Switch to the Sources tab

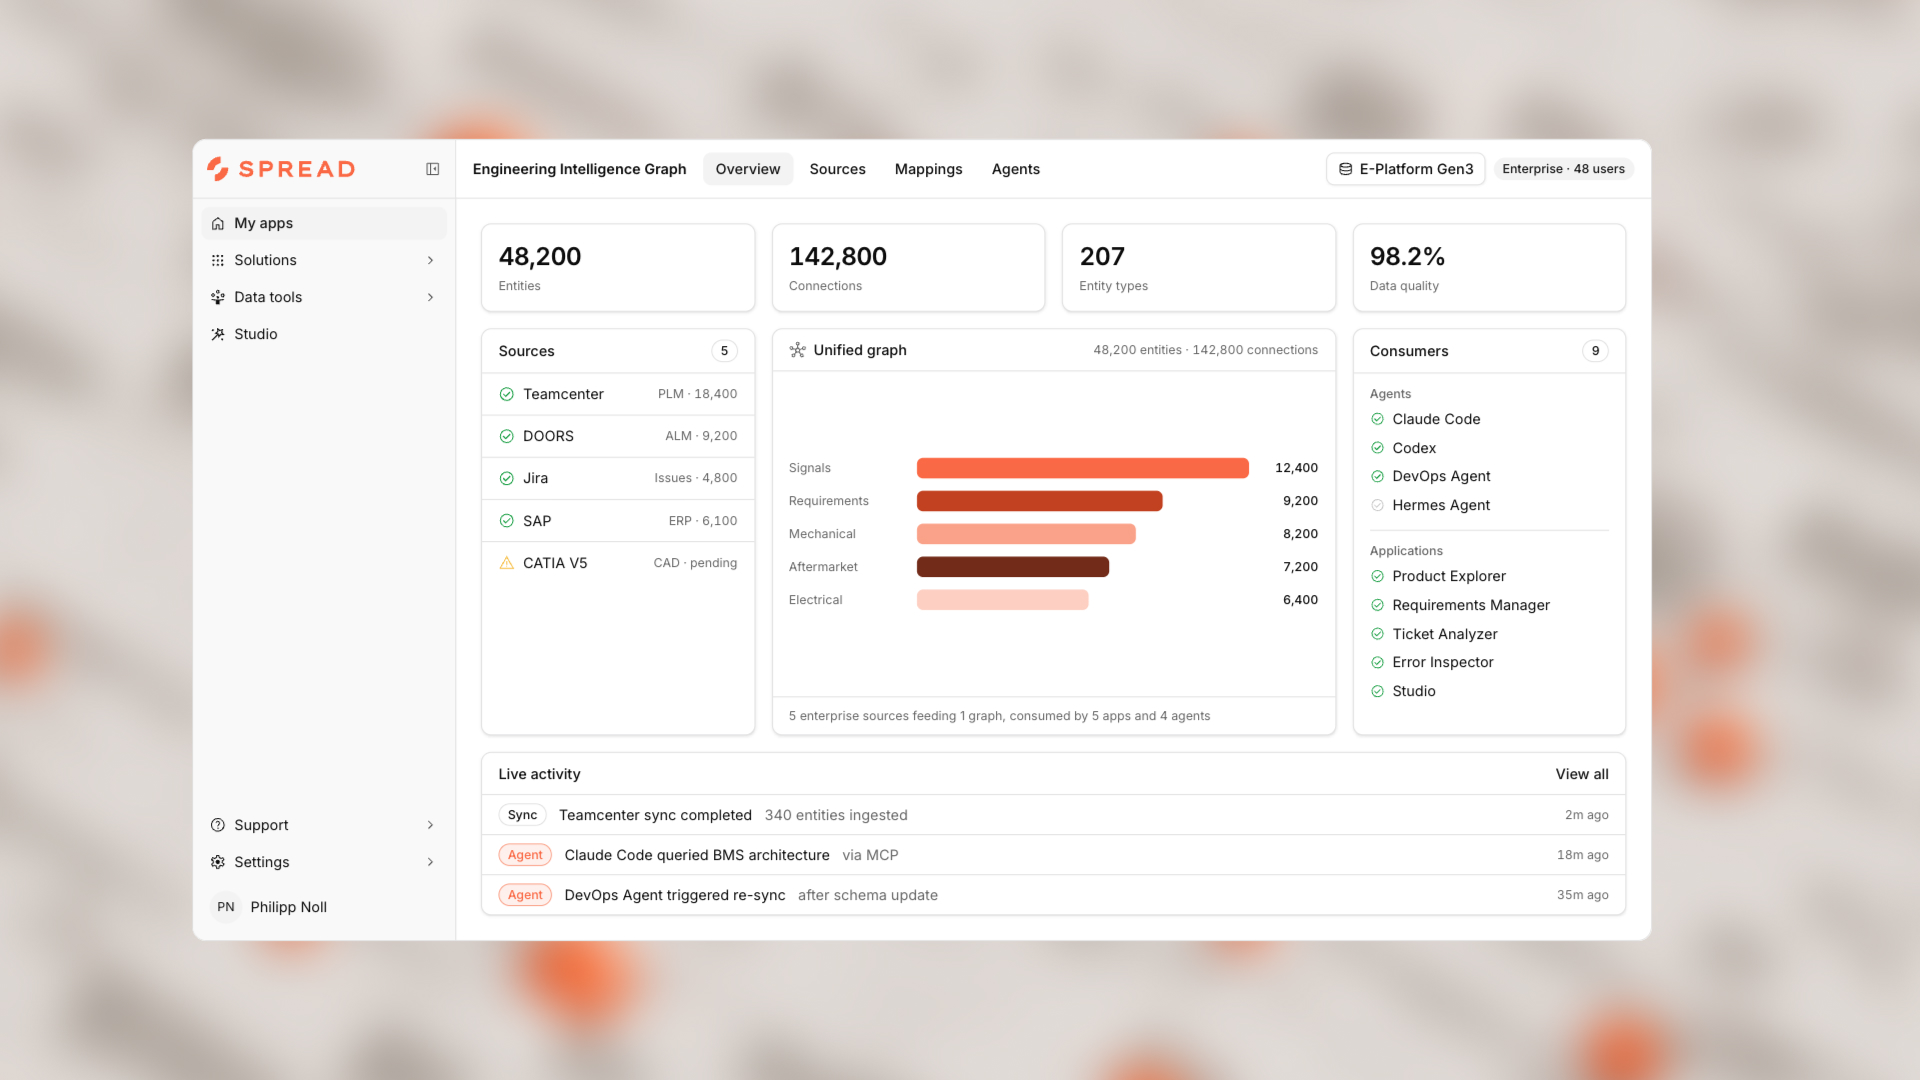click(837, 169)
